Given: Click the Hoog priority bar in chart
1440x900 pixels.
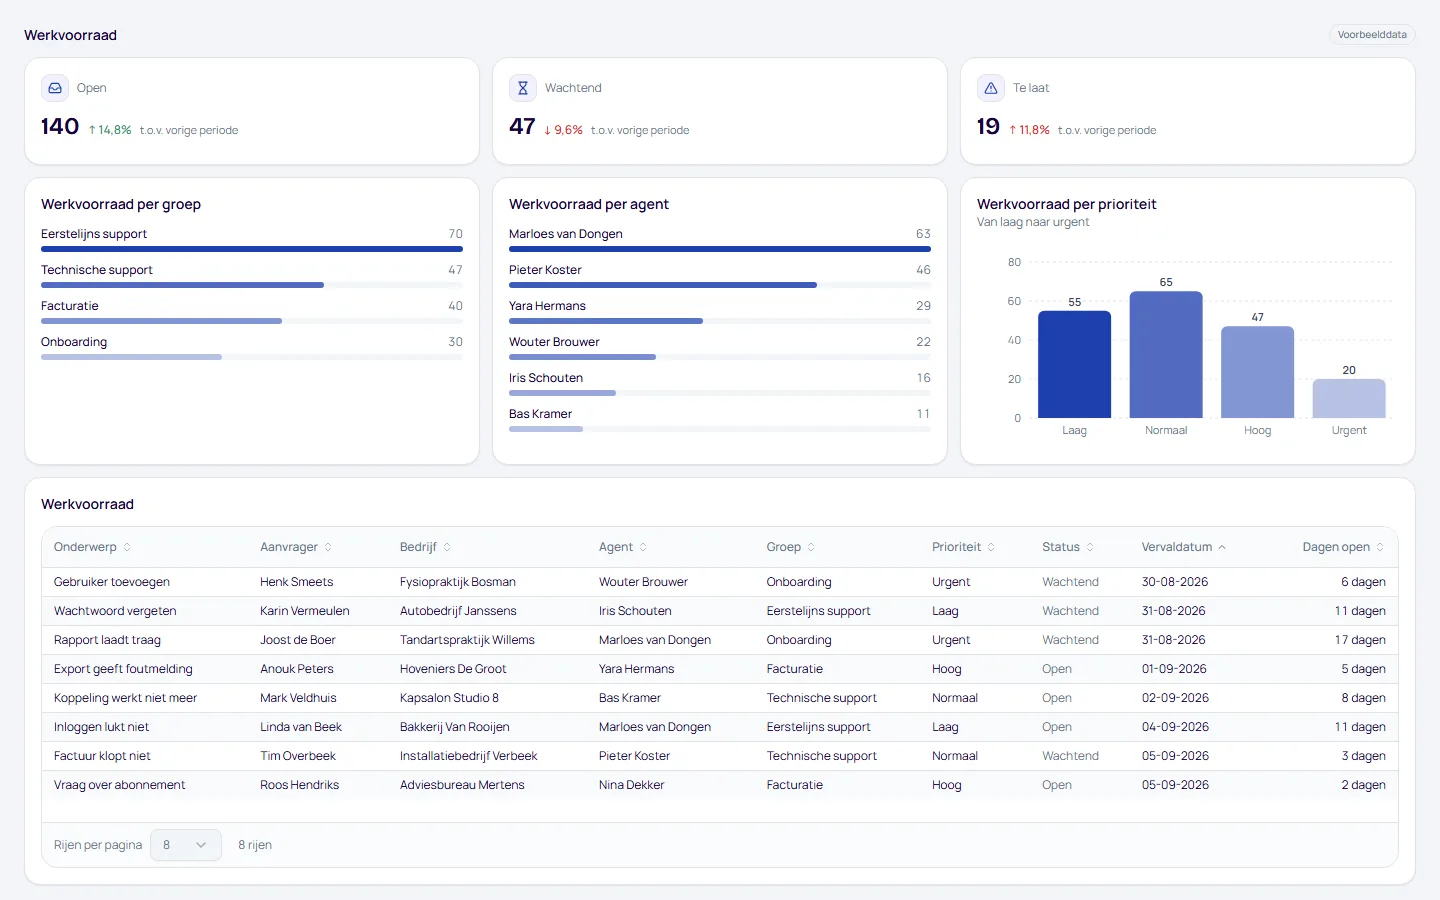Looking at the screenshot, I should click(1258, 372).
